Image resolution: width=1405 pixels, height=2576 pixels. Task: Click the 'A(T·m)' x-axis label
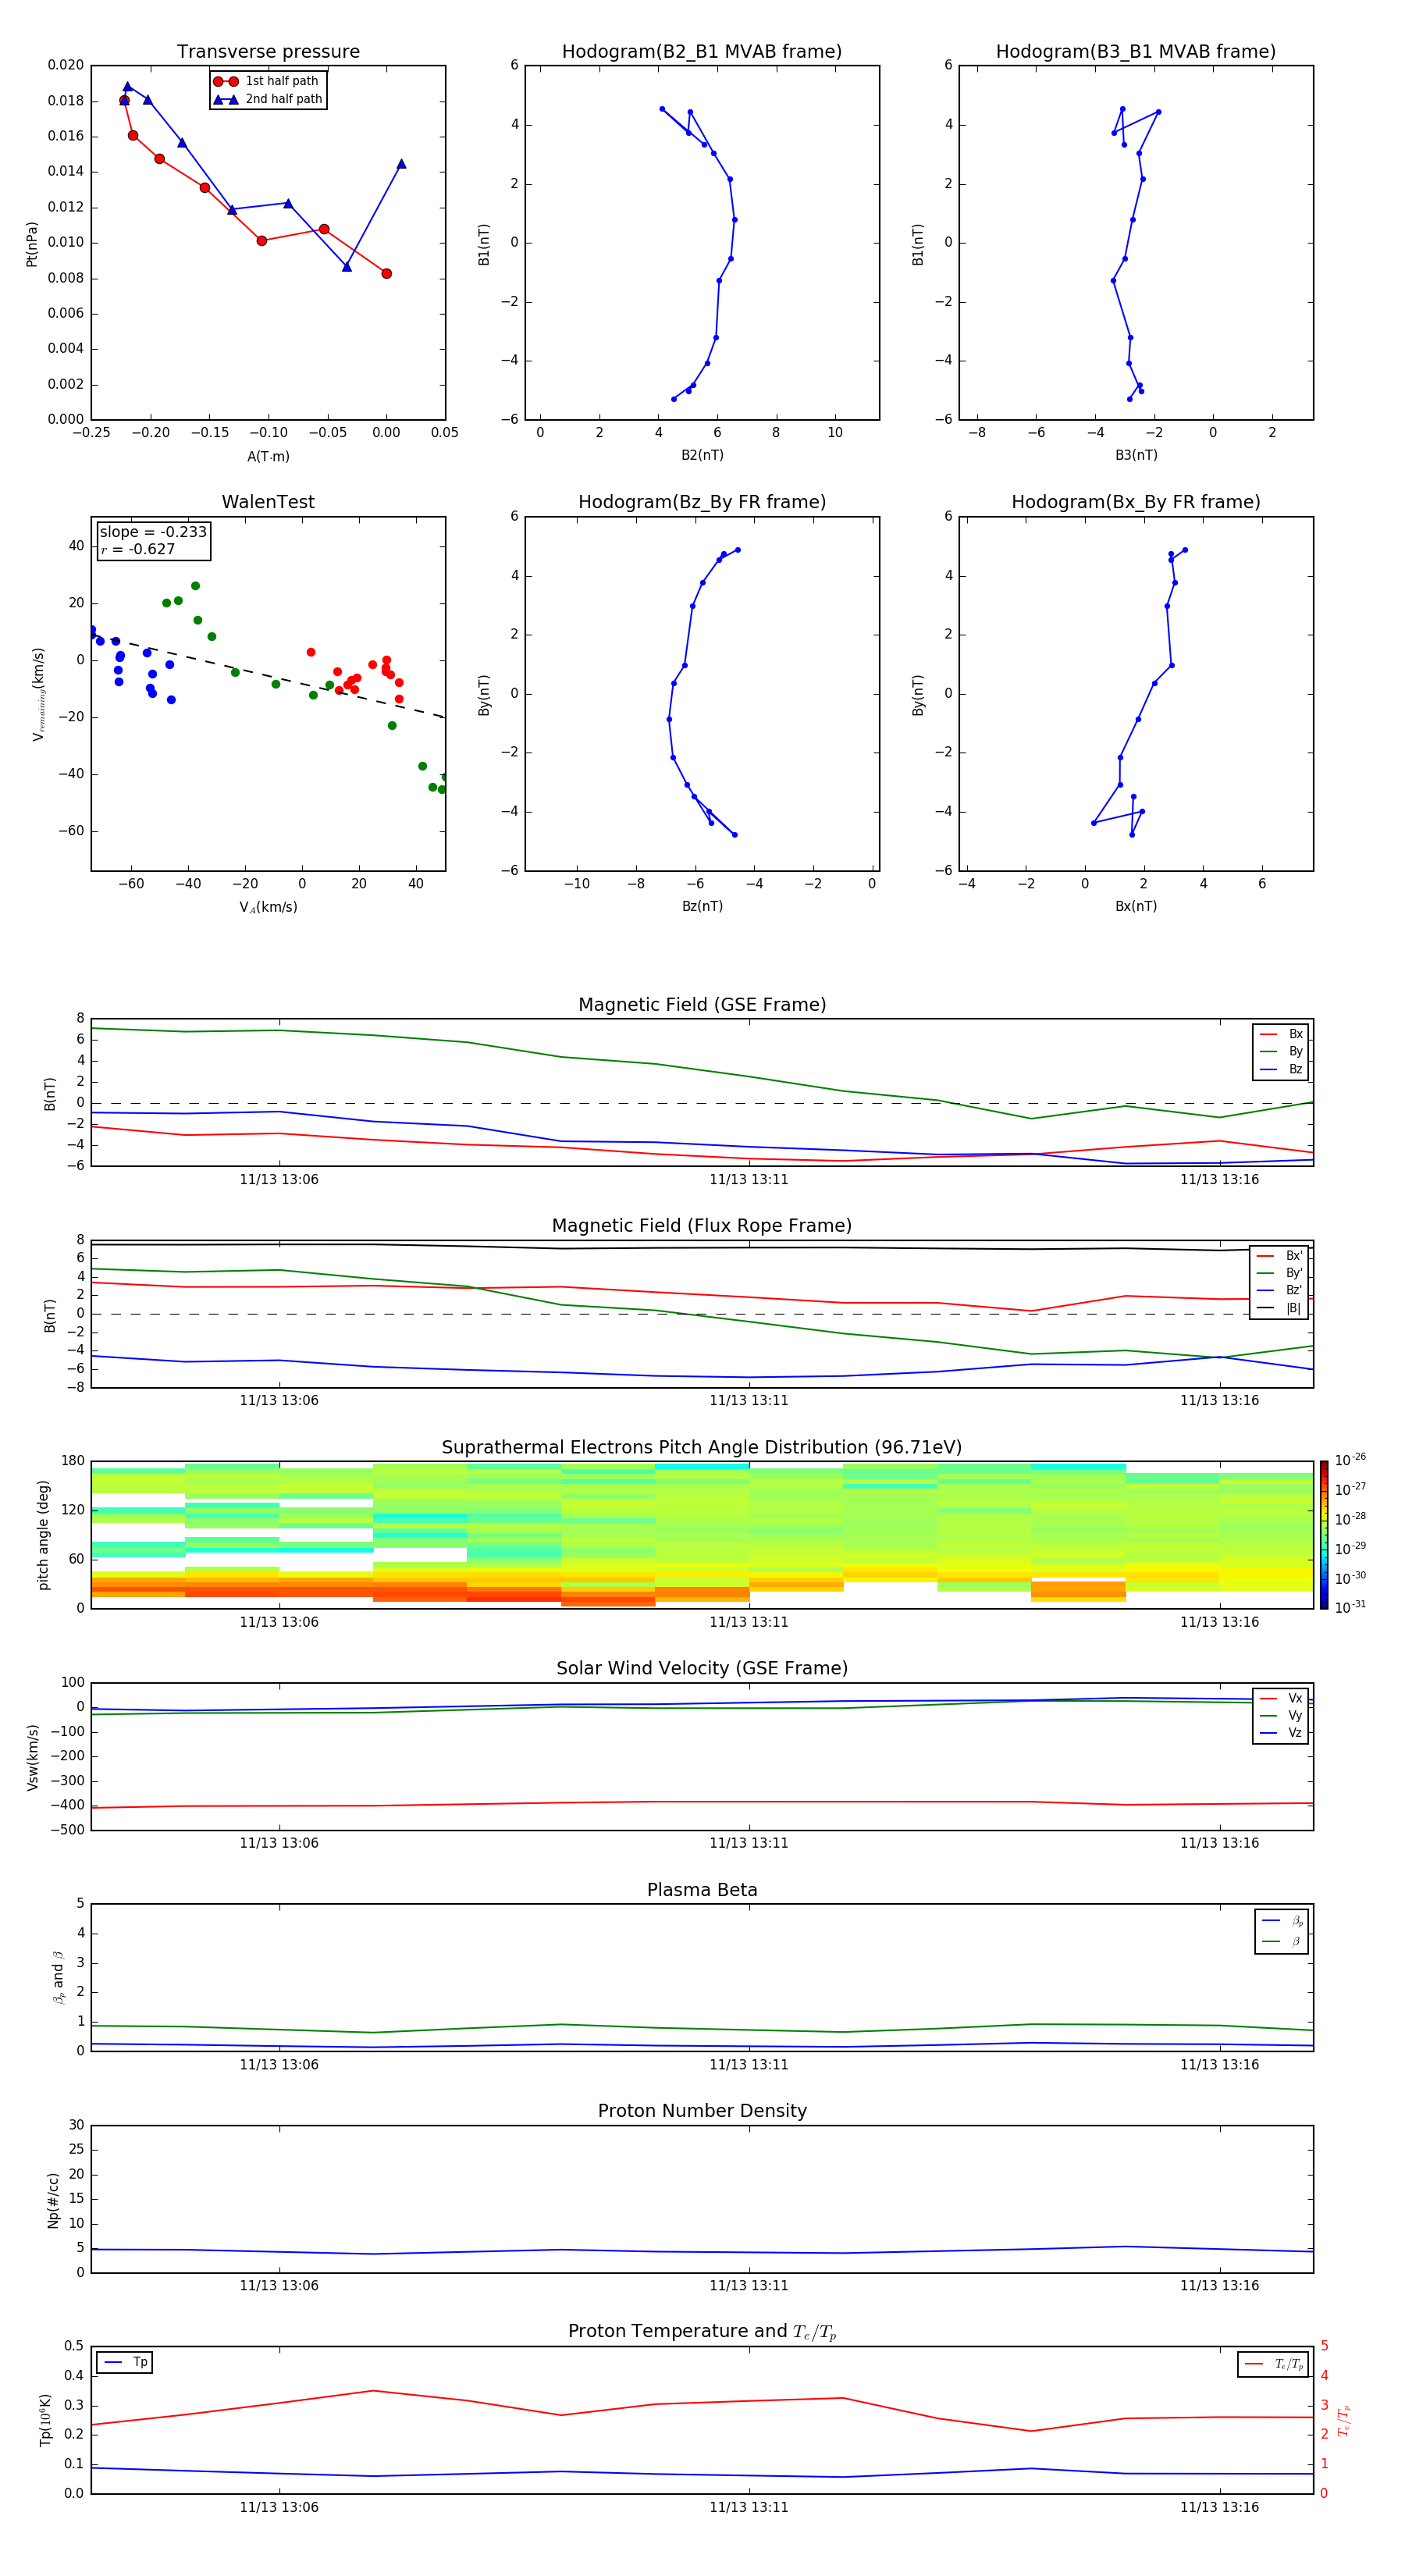[x=268, y=456]
